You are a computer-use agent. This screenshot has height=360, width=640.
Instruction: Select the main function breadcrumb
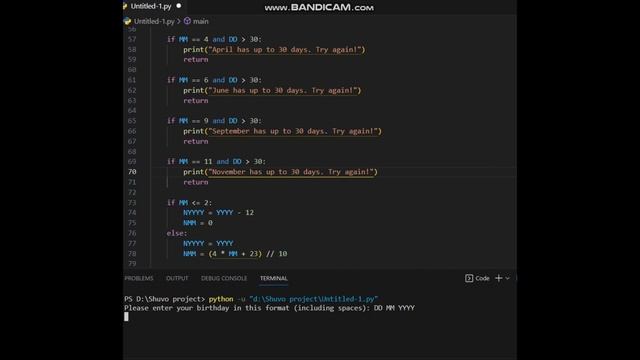(200, 21)
